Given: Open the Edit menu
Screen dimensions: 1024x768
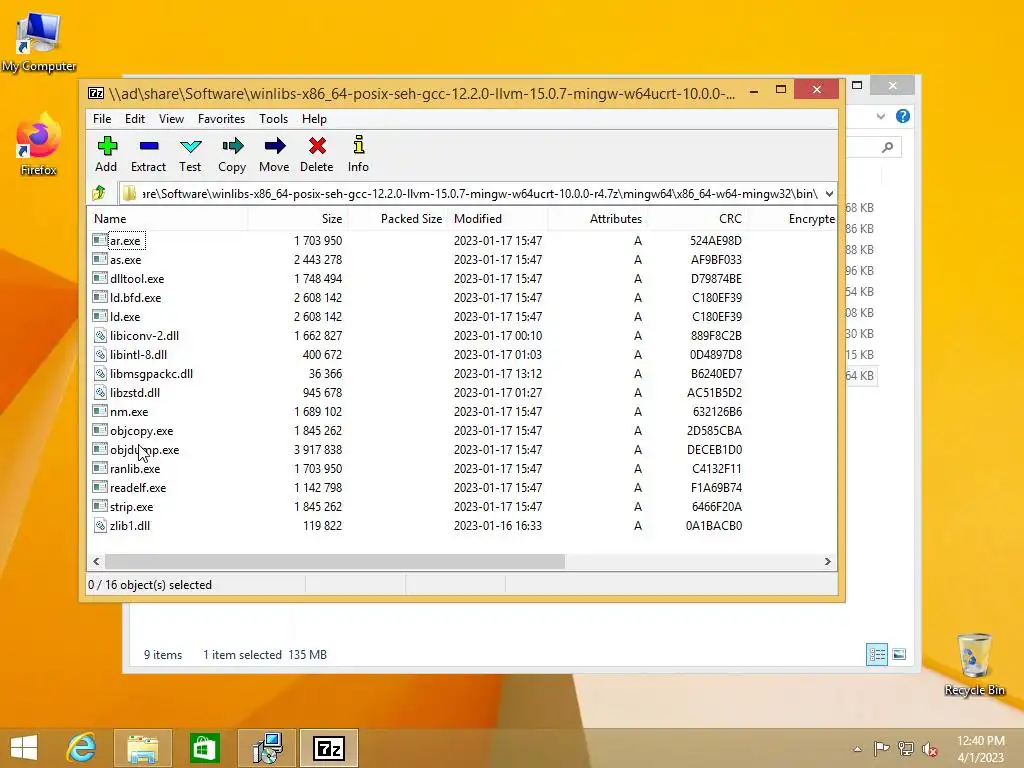Looking at the screenshot, I should [x=135, y=119].
